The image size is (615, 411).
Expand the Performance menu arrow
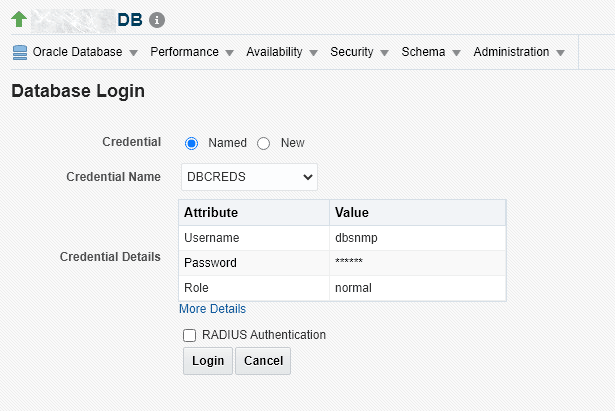(229, 53)
